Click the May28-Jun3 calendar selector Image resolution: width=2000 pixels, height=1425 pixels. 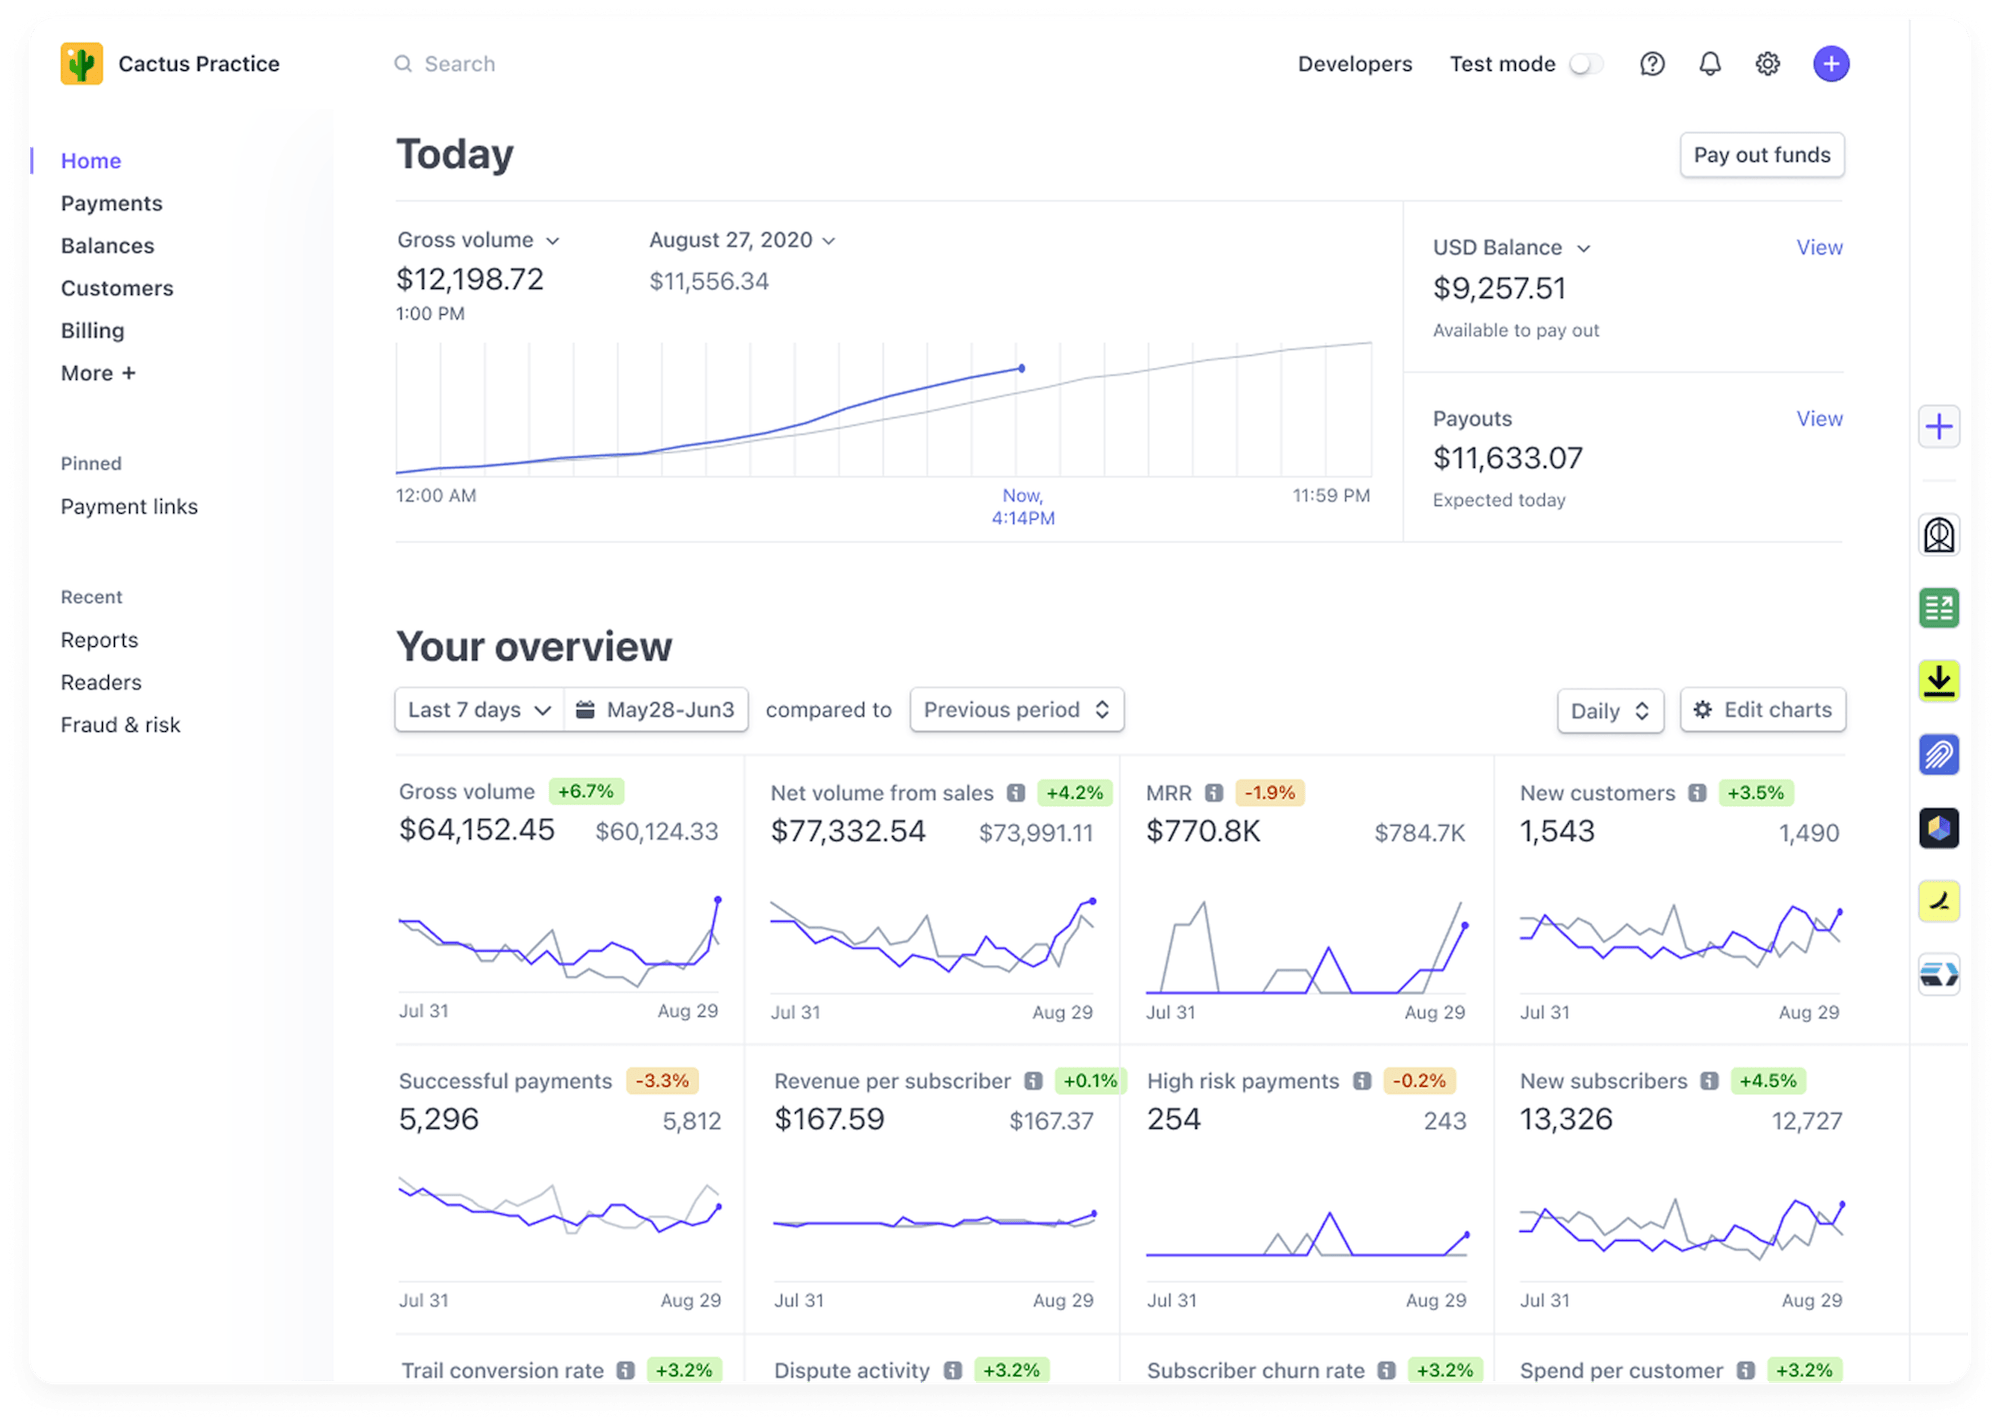coord(656,709)
